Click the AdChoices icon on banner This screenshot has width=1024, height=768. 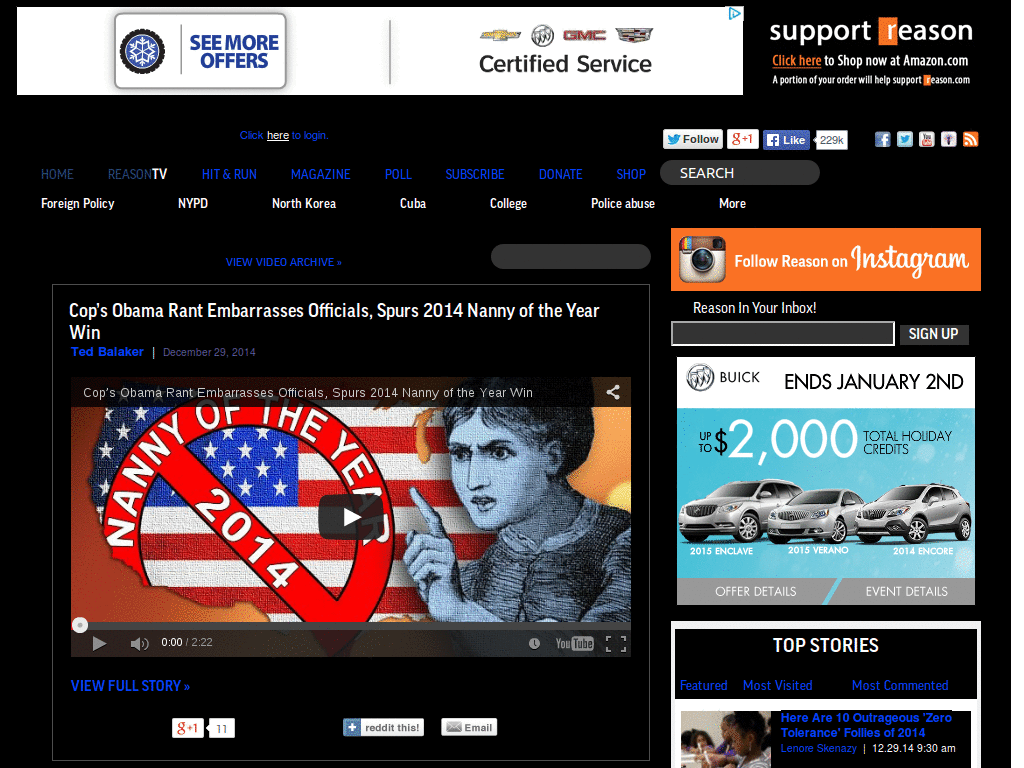[x=735, y=13]
